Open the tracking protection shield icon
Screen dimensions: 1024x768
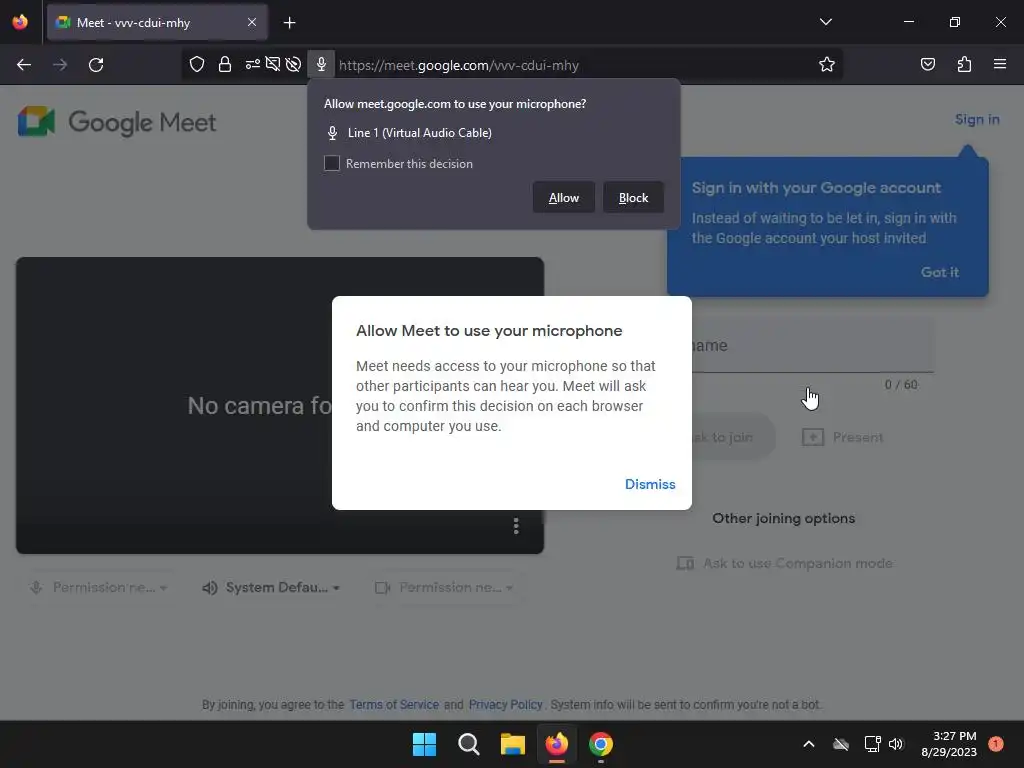(x=197, y=64)
